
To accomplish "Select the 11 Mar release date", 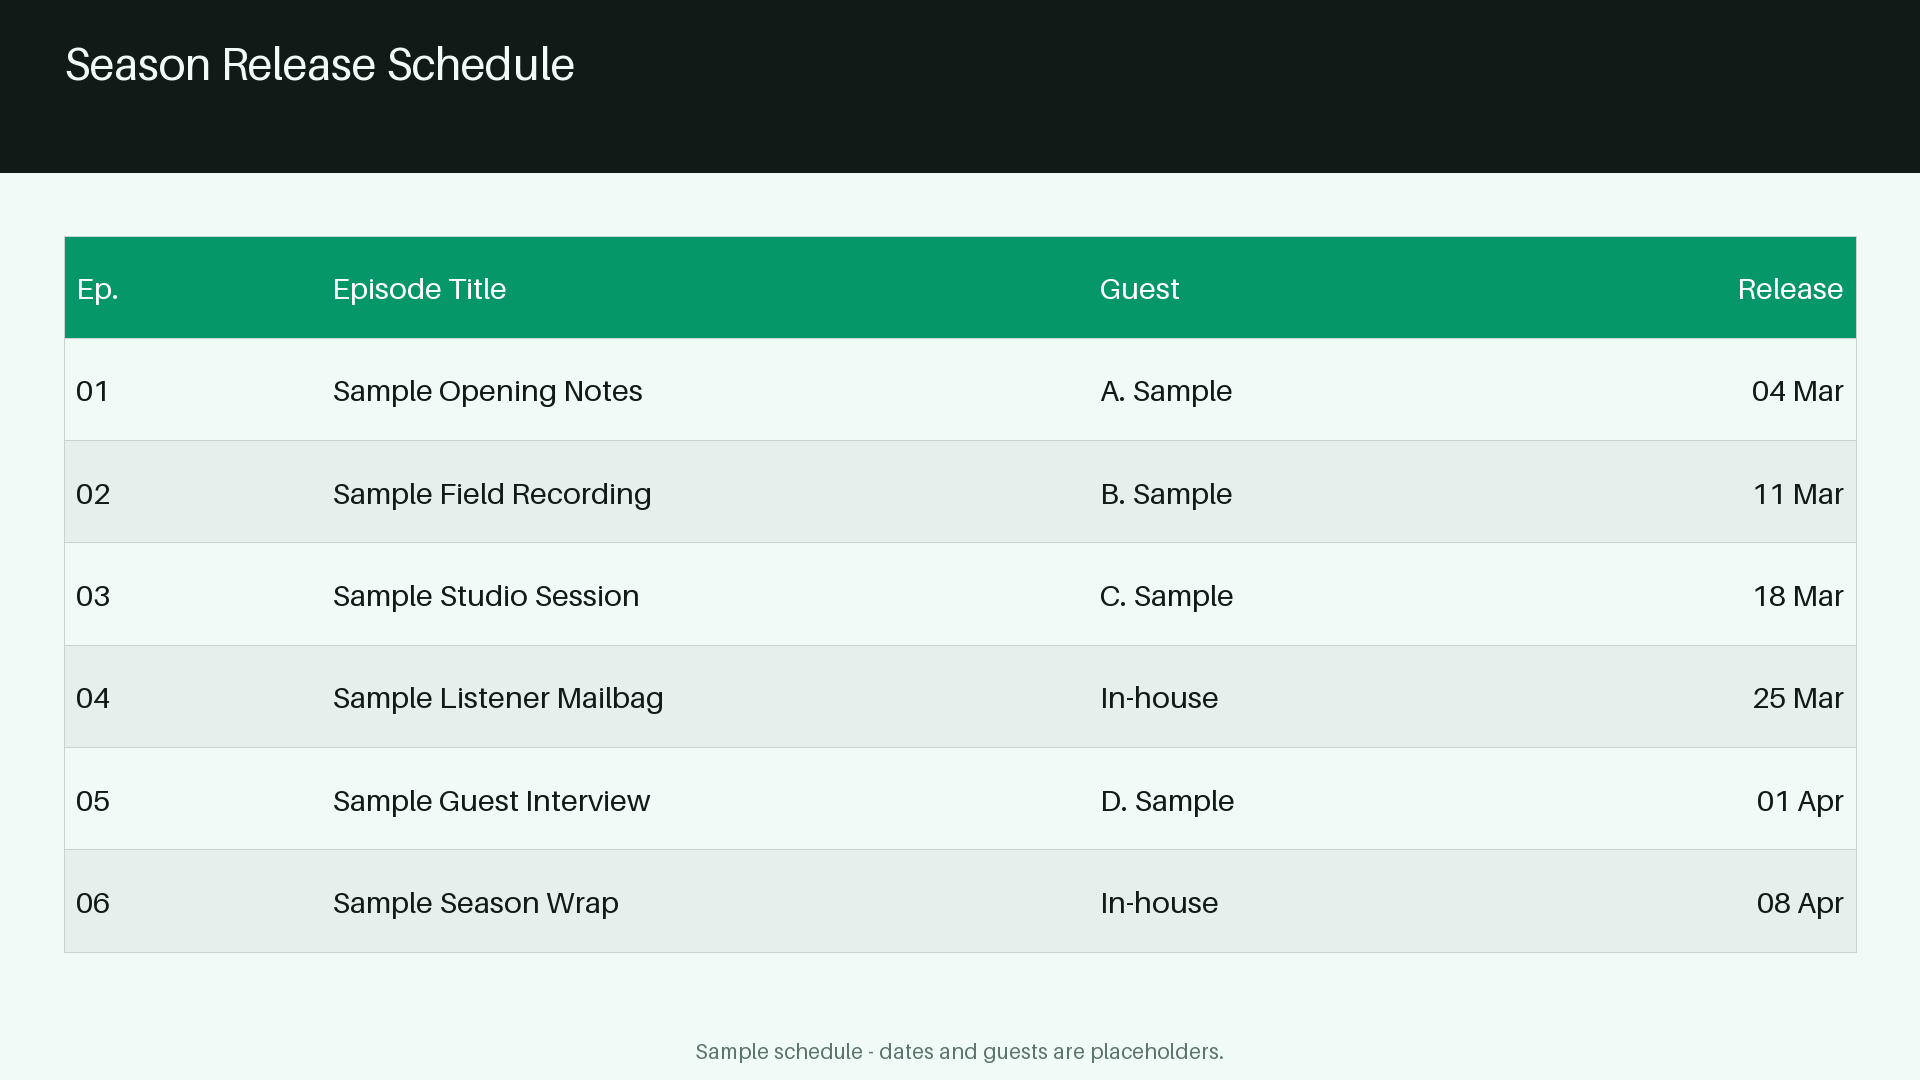I will pos(1798,494).
